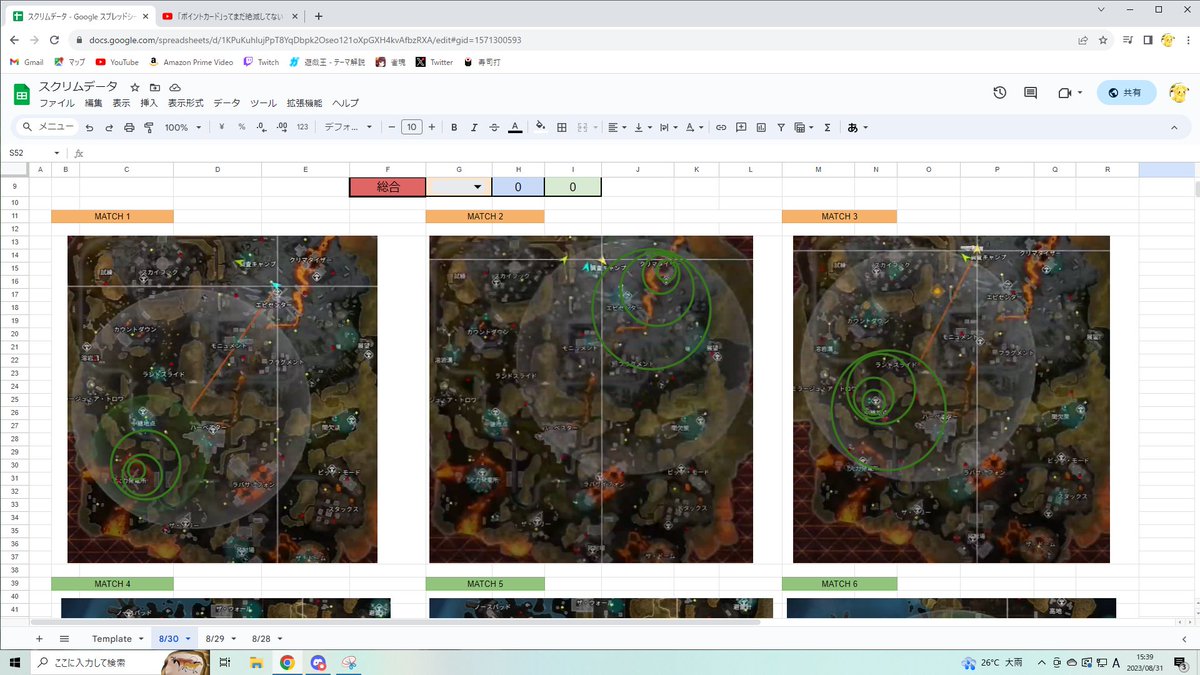Click the redo arrow in the toolbar
Image resolution: width=1200 pixels, height=675 pixels.
tap(109, 128)
